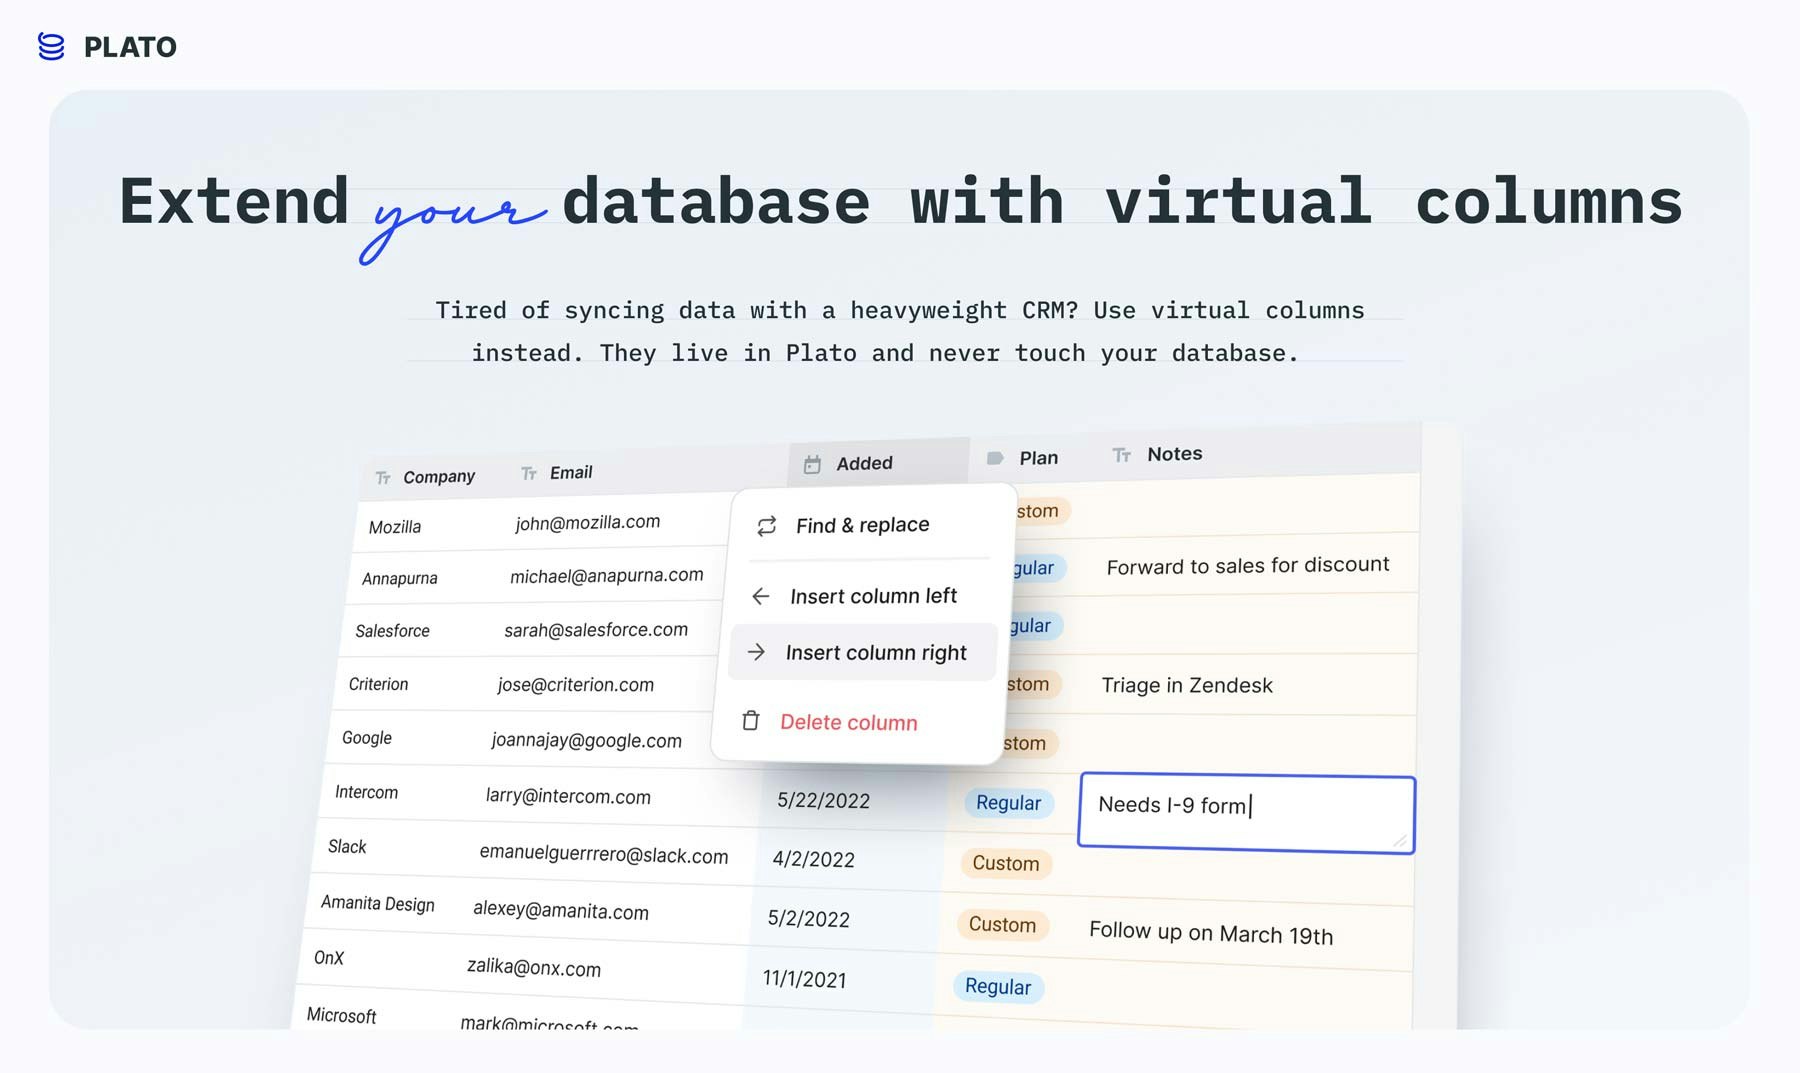Select the Criterion company cell
The height and width of the screenshot is (1073, 1800).
(x=378, y=684)
